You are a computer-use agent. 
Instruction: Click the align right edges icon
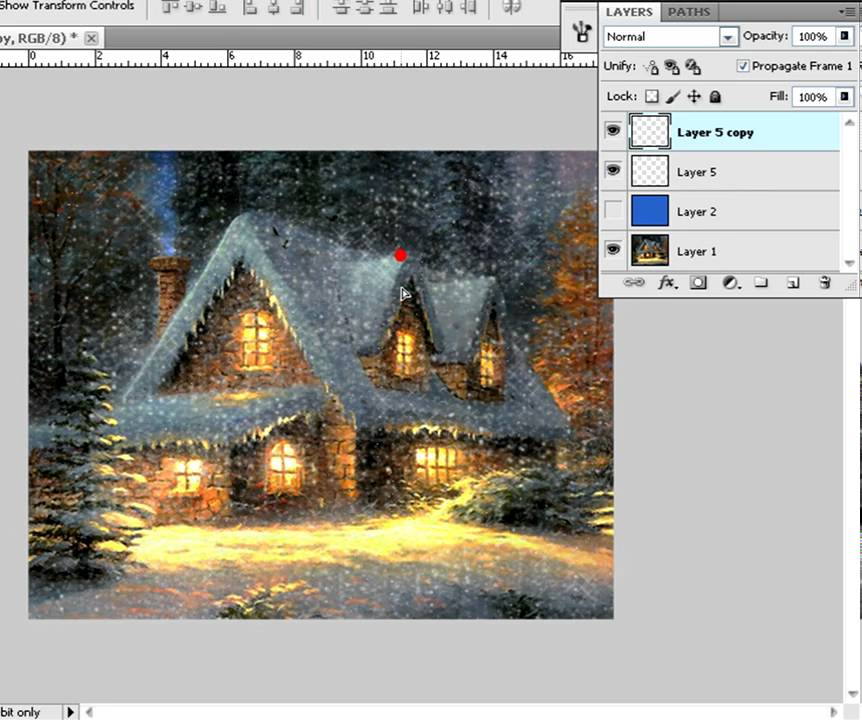[x=297, y=7]
